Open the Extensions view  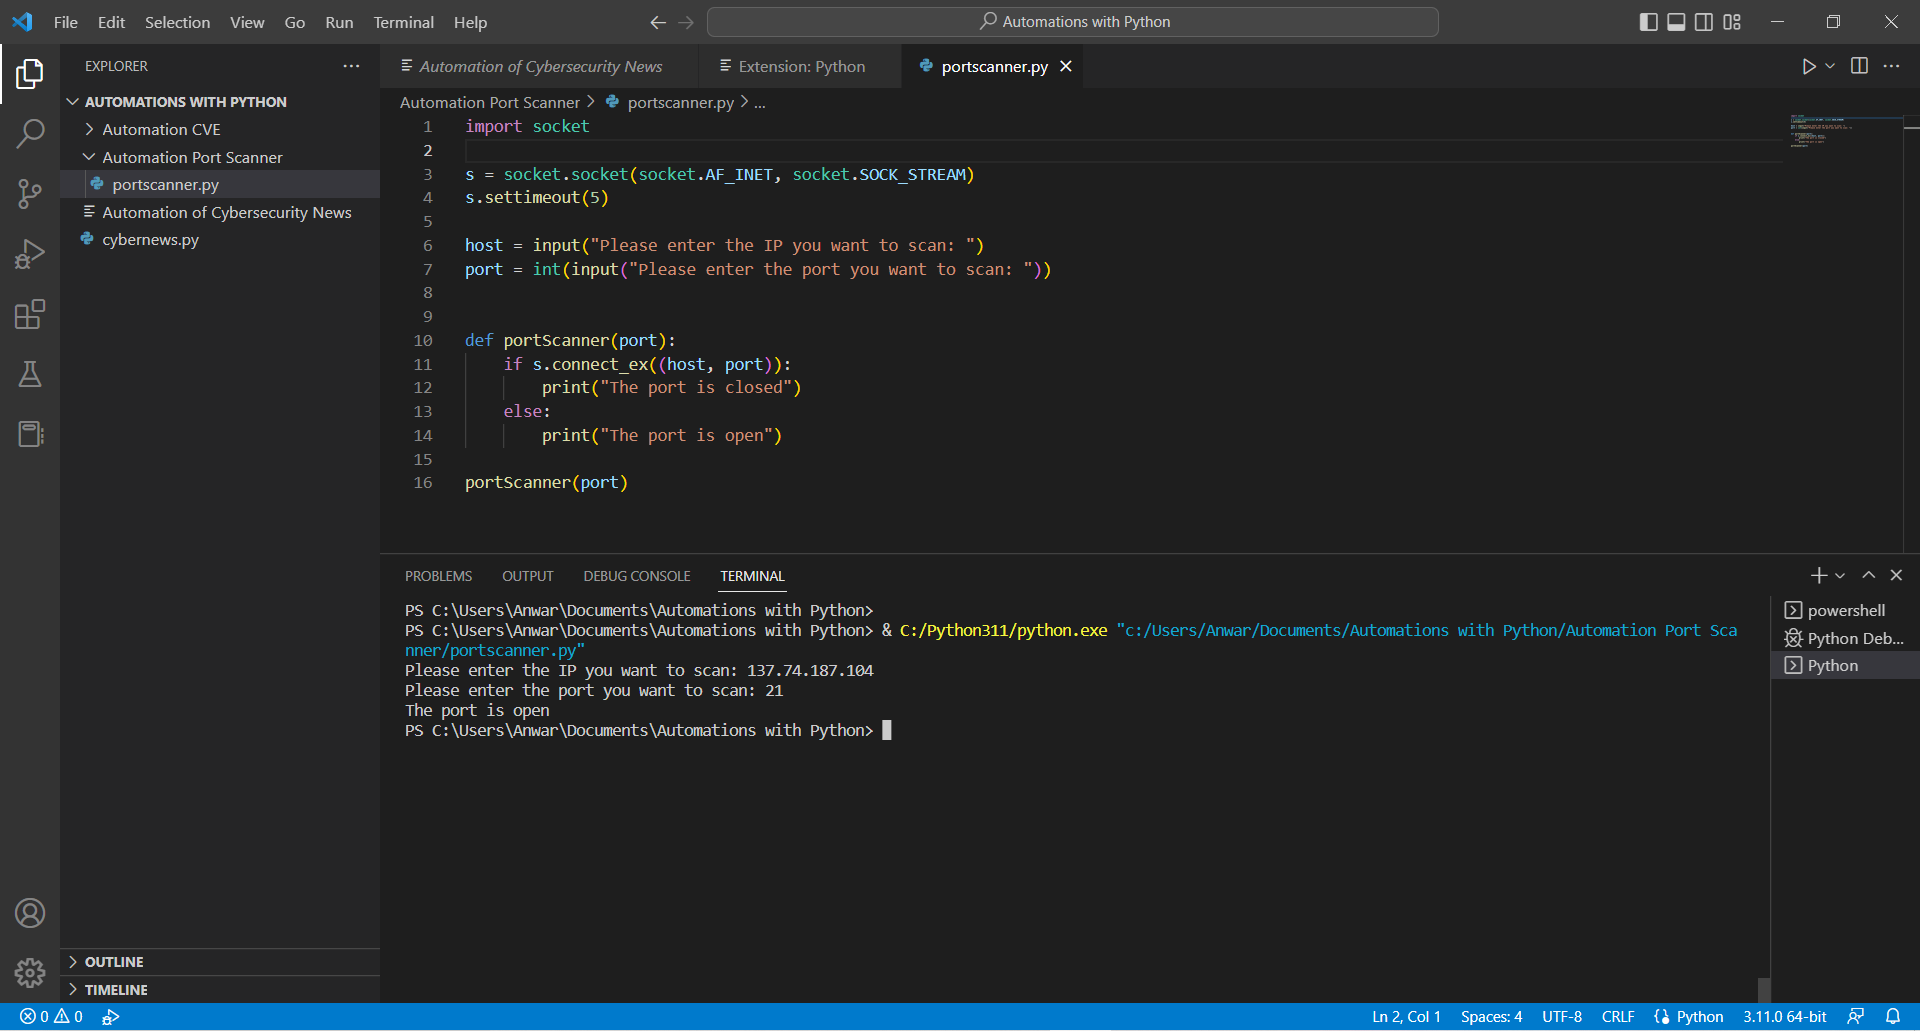coord(30,314)
